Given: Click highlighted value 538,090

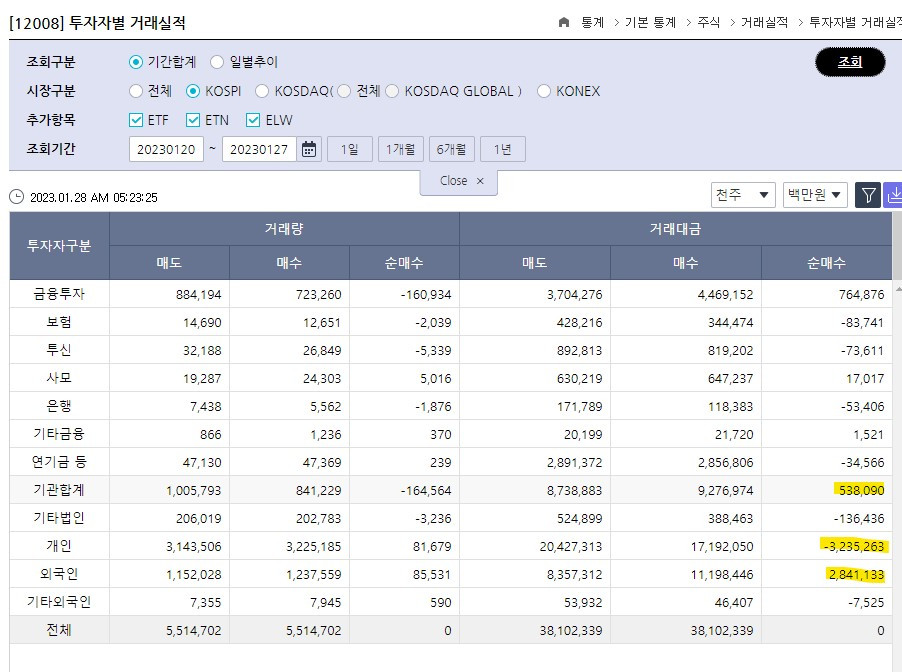Looking at the screenshot, I should click(x=861, y=490).
